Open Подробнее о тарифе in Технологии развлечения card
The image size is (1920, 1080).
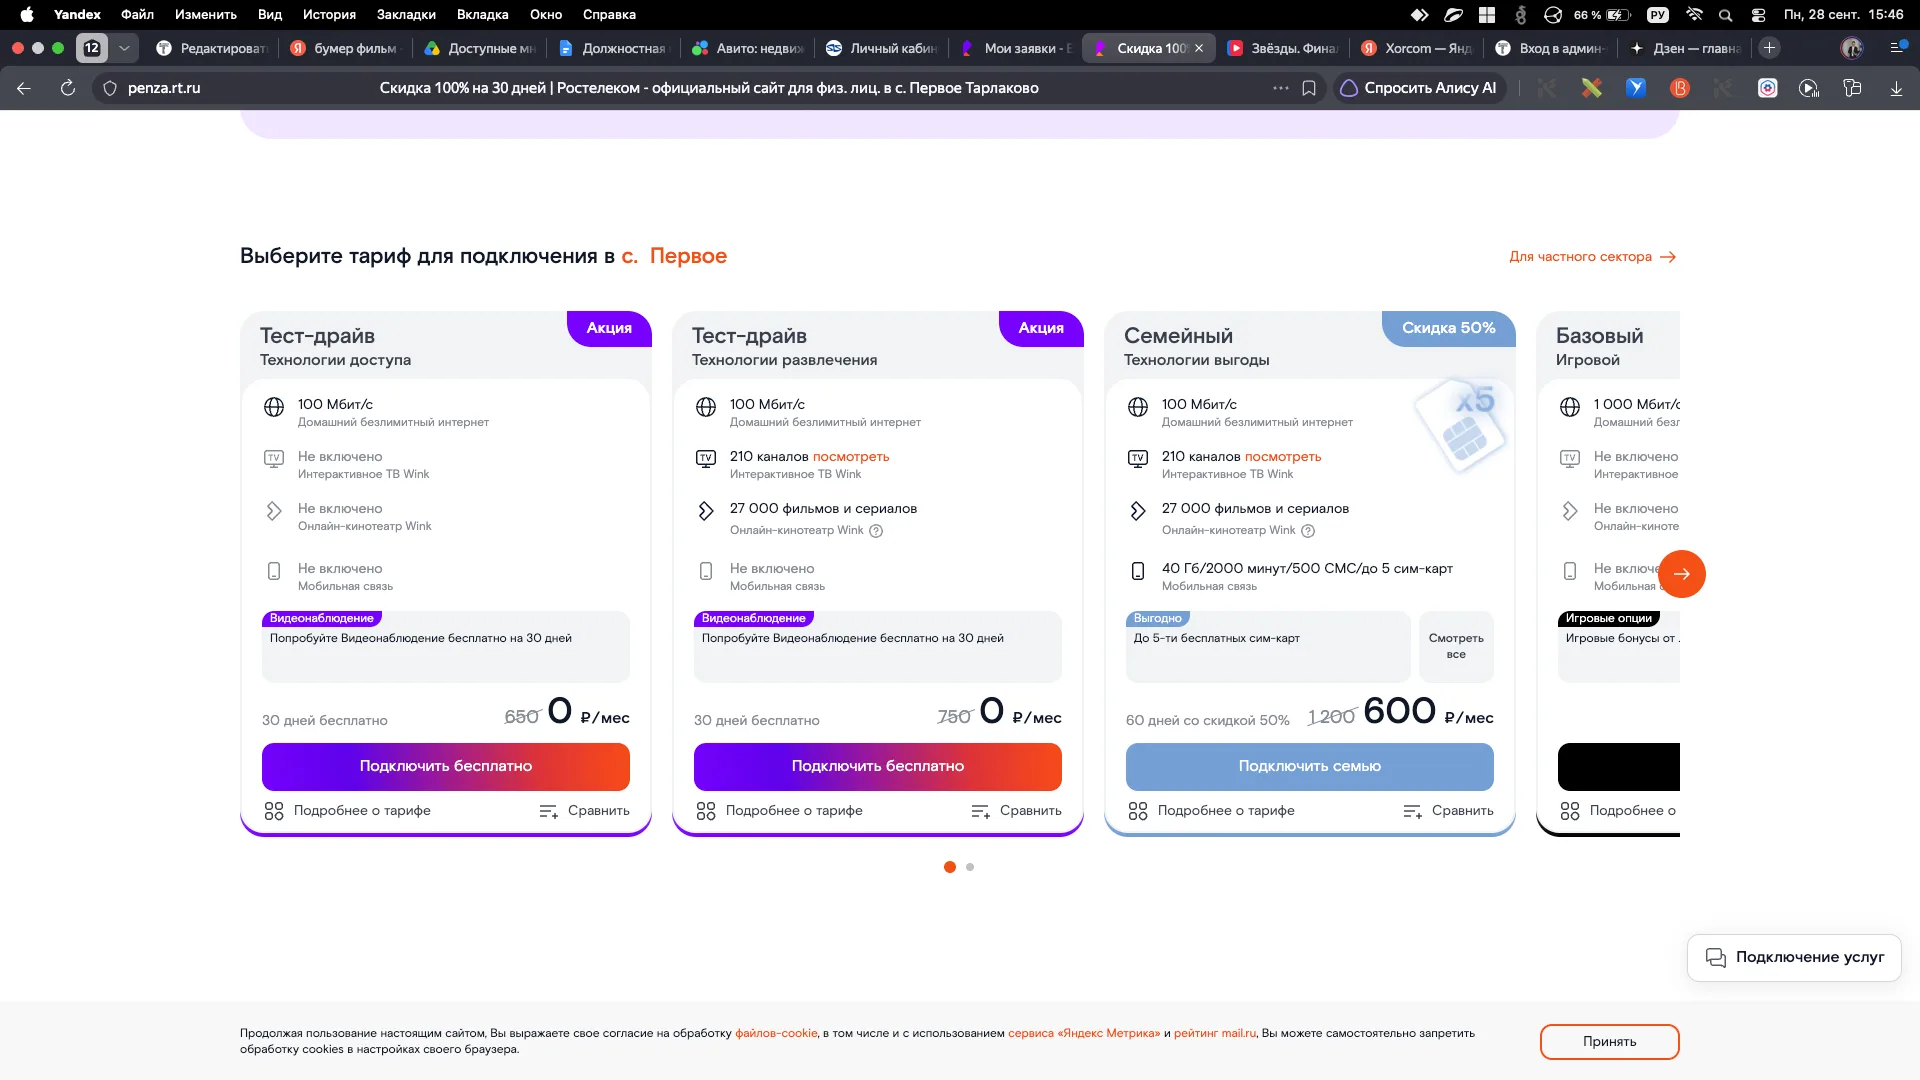point(779,811)
